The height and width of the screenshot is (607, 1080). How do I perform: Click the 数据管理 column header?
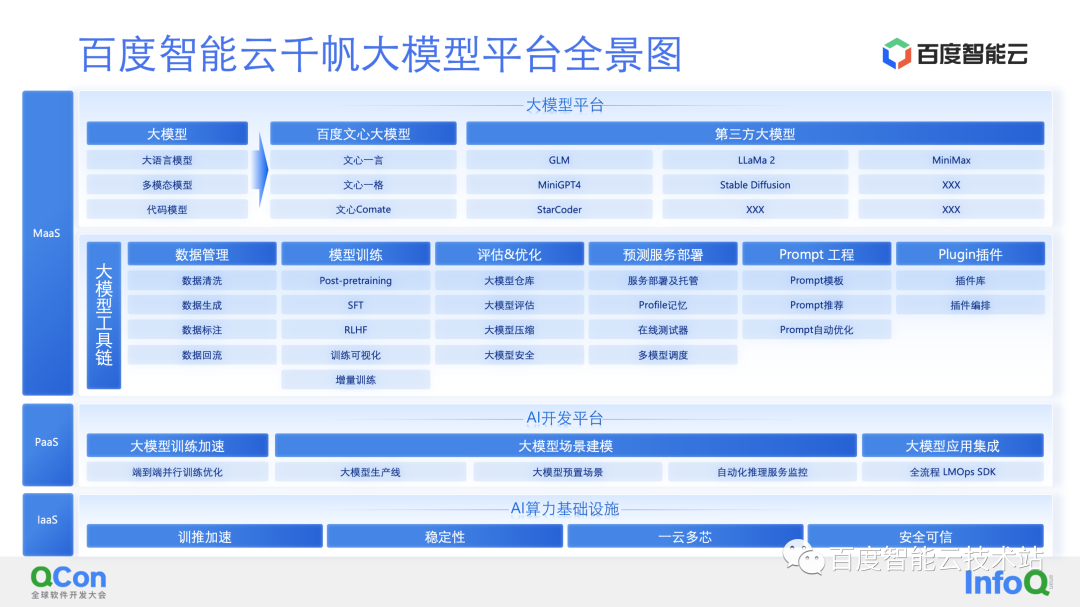pyautogui.click(x=202, y=254)
